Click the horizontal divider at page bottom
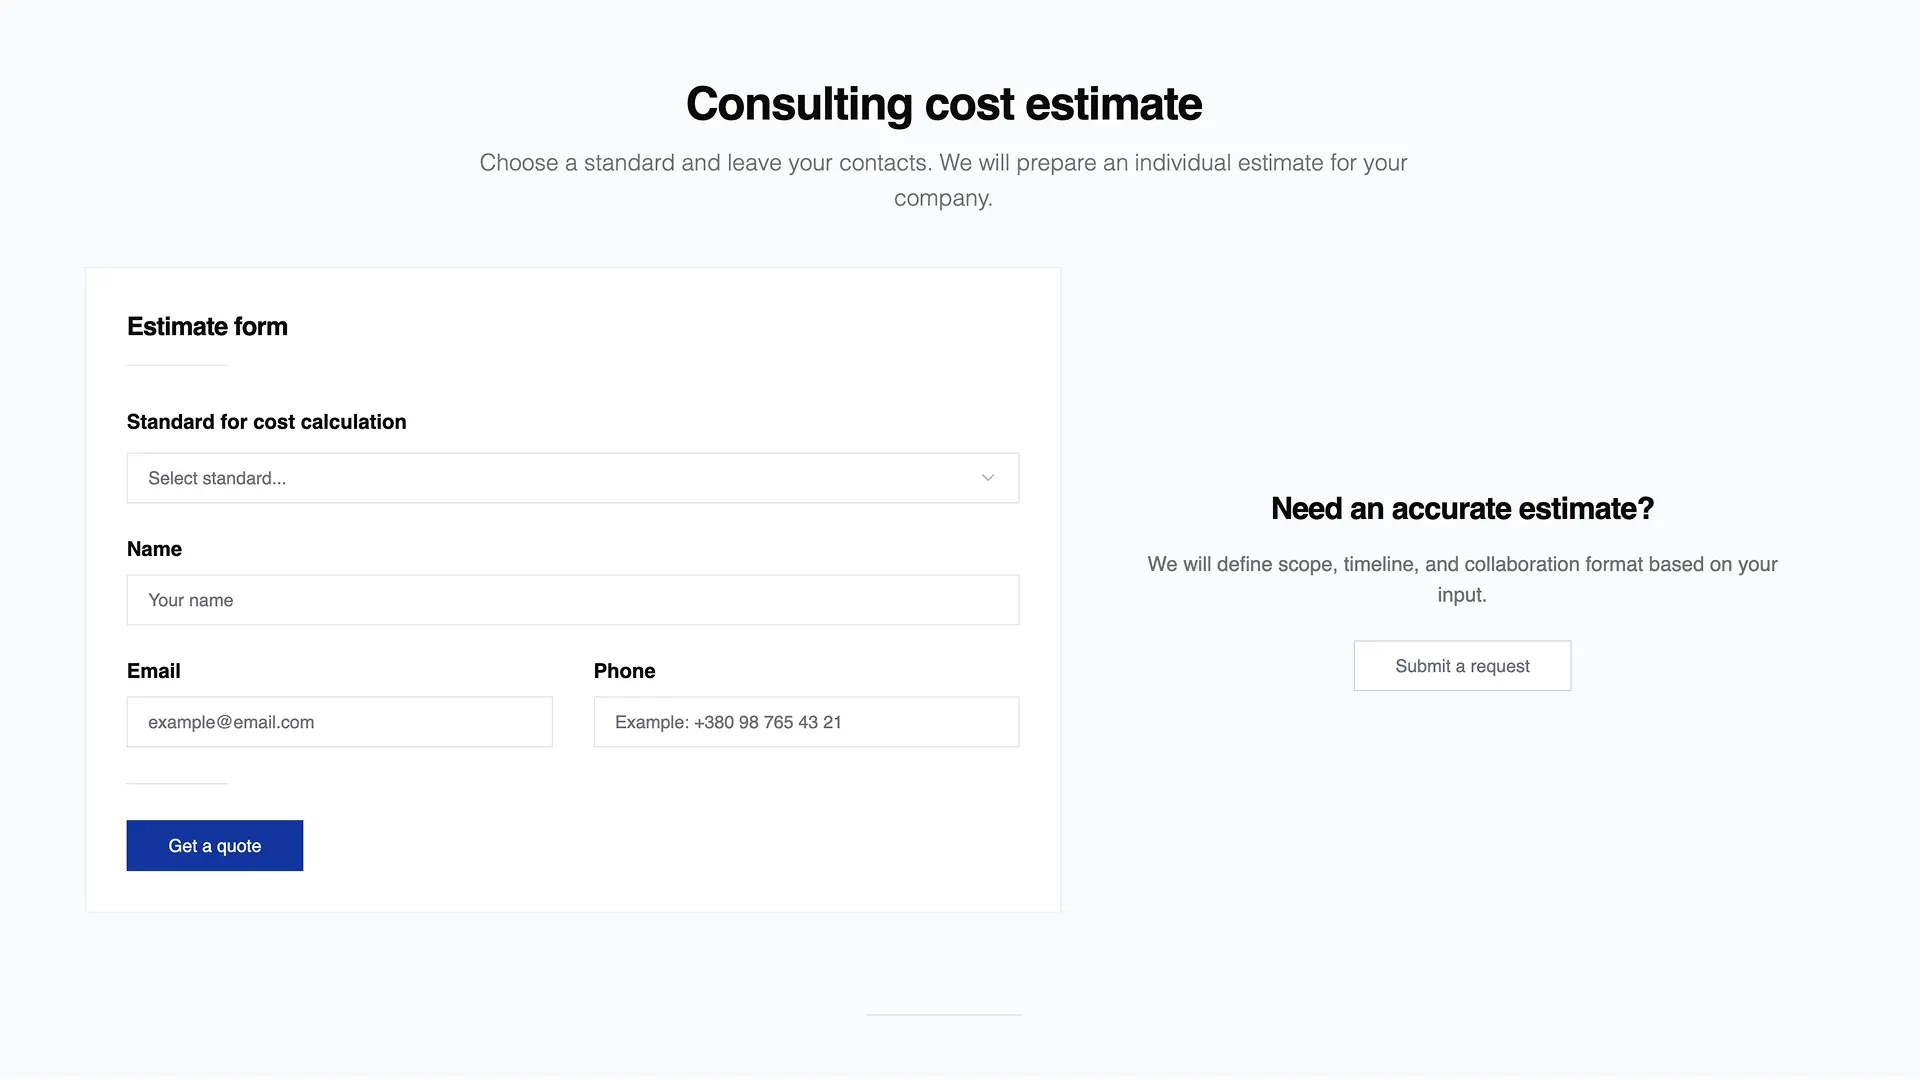The width and height of the screenshot is (1920, 1080). coord(943,1015)
